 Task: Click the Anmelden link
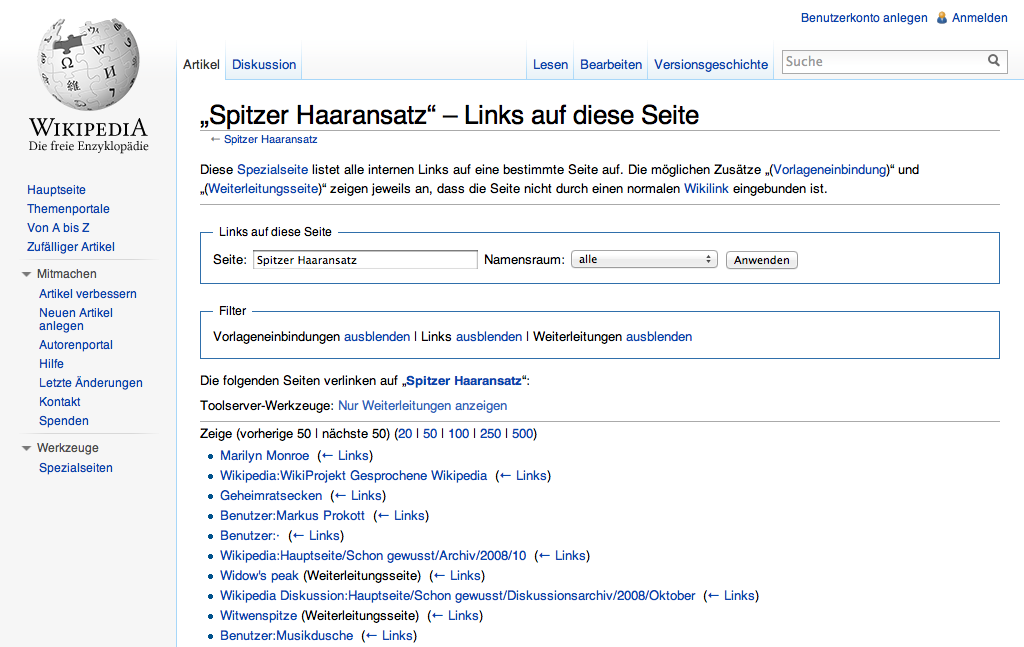point(980,18)
